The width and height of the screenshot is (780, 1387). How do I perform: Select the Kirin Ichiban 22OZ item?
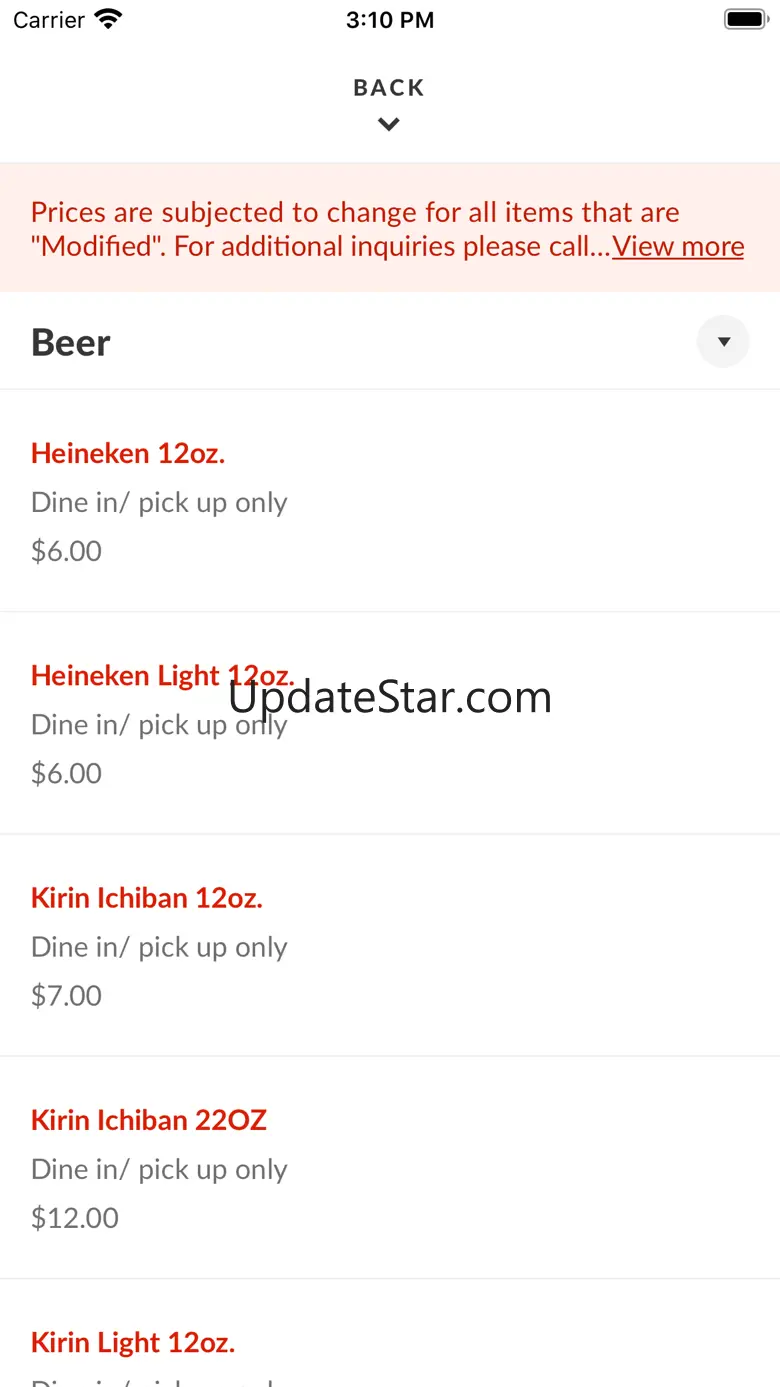[149, 1120]
